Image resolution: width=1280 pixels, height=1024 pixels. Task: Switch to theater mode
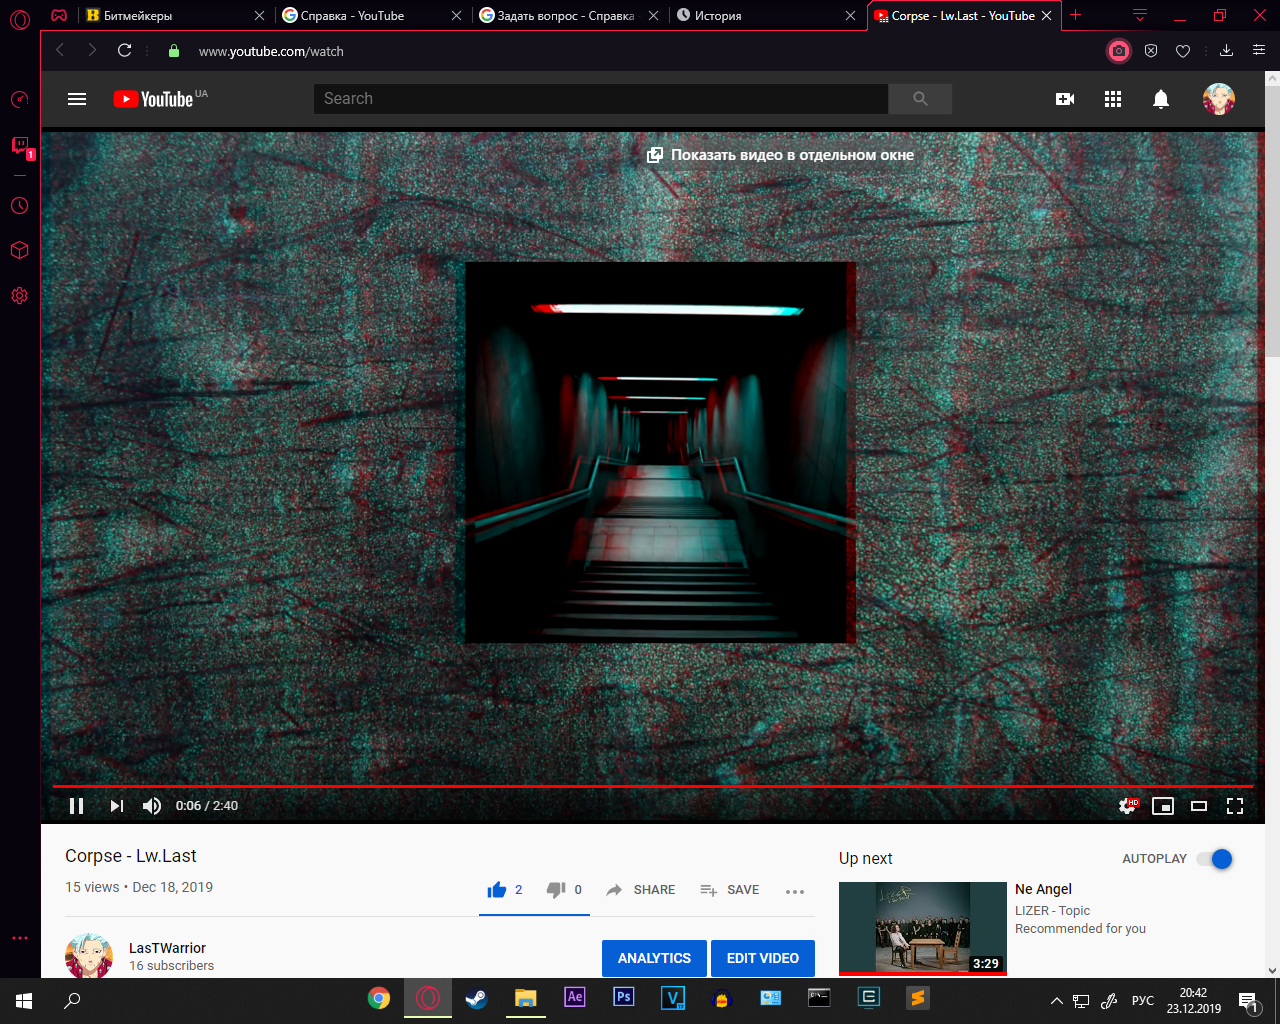pyautogui.click(x=1199, y=806)
